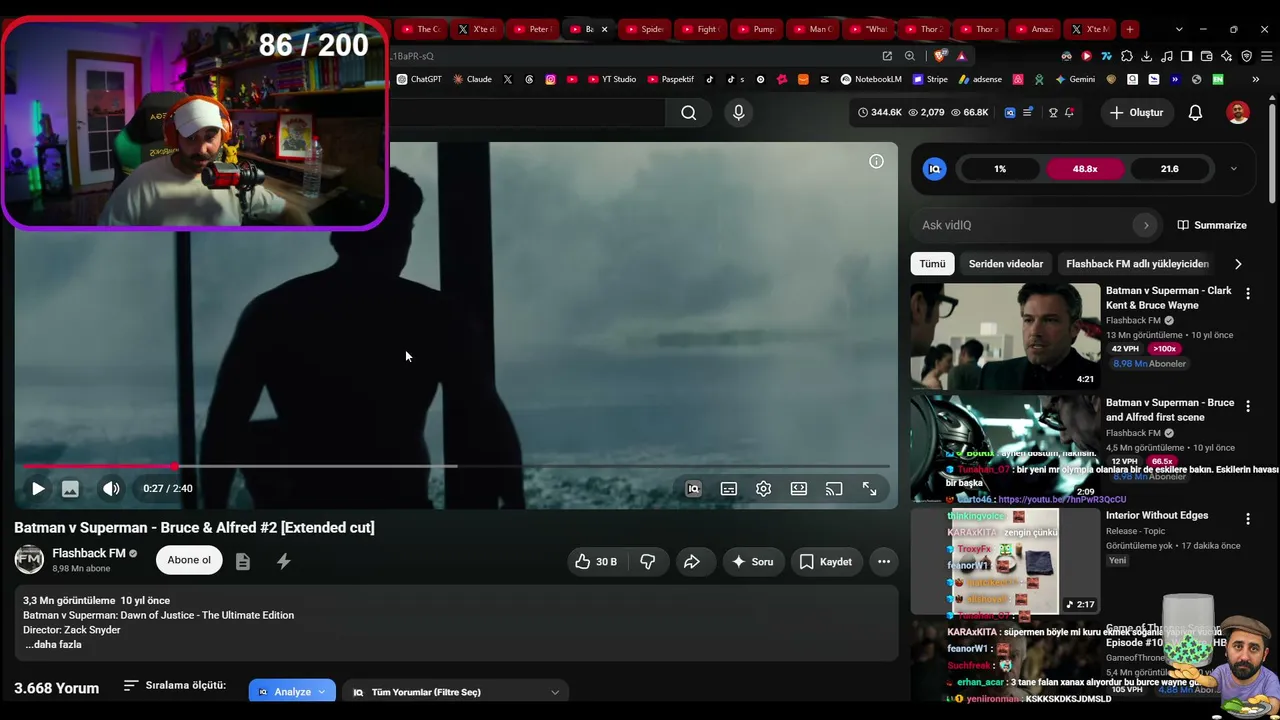This screenshot has width=1280, height=720.
Task: Open the browser extensions puzzle icon
Action: click(x=1127, y=56)
